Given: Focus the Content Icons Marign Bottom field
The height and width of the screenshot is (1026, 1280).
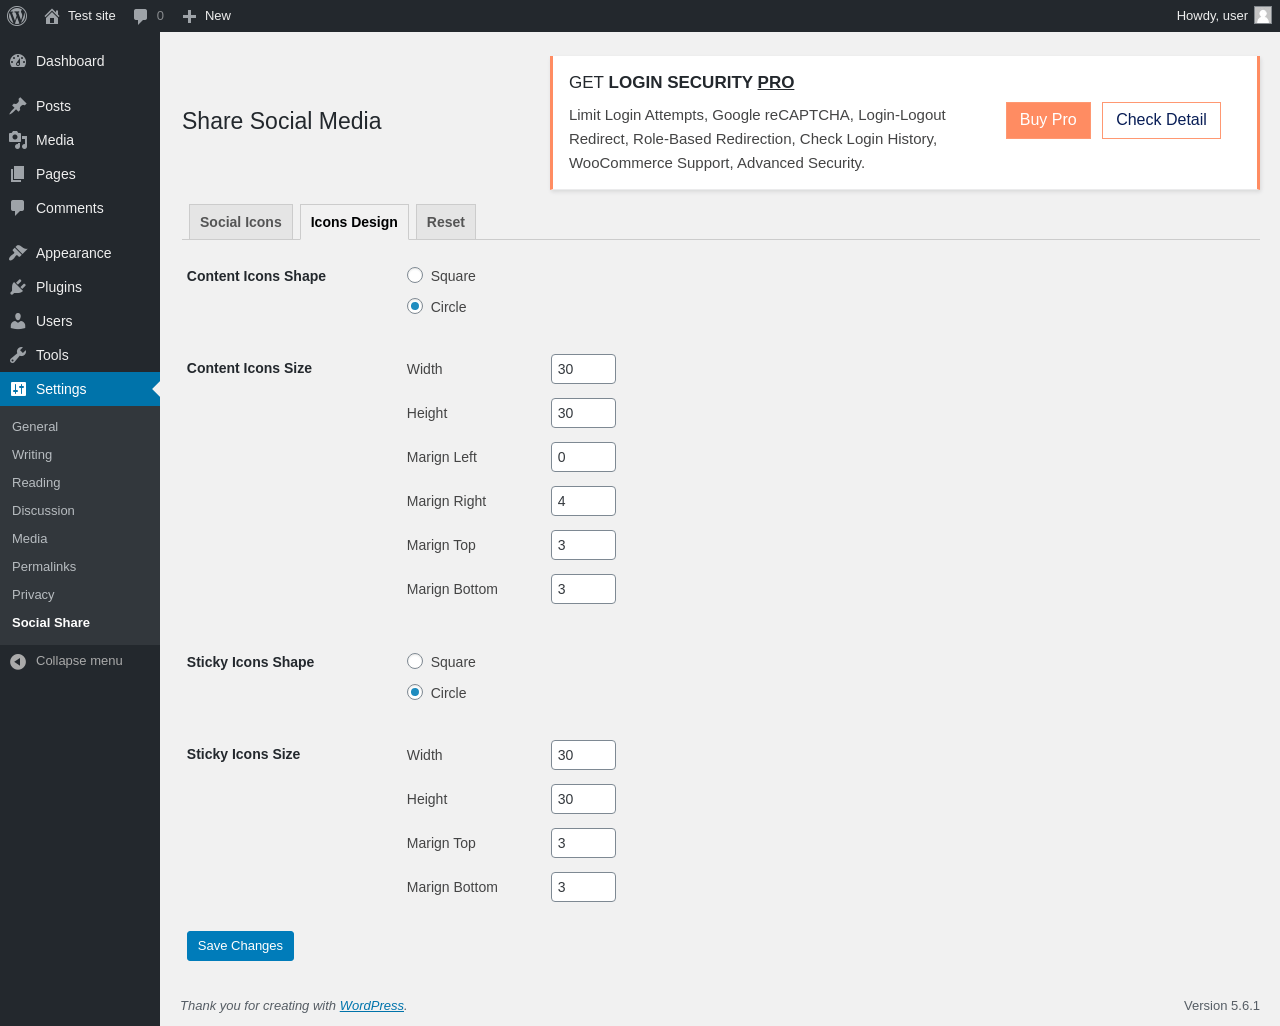Looking at the screenshot, I should click(x=583, y=589).
